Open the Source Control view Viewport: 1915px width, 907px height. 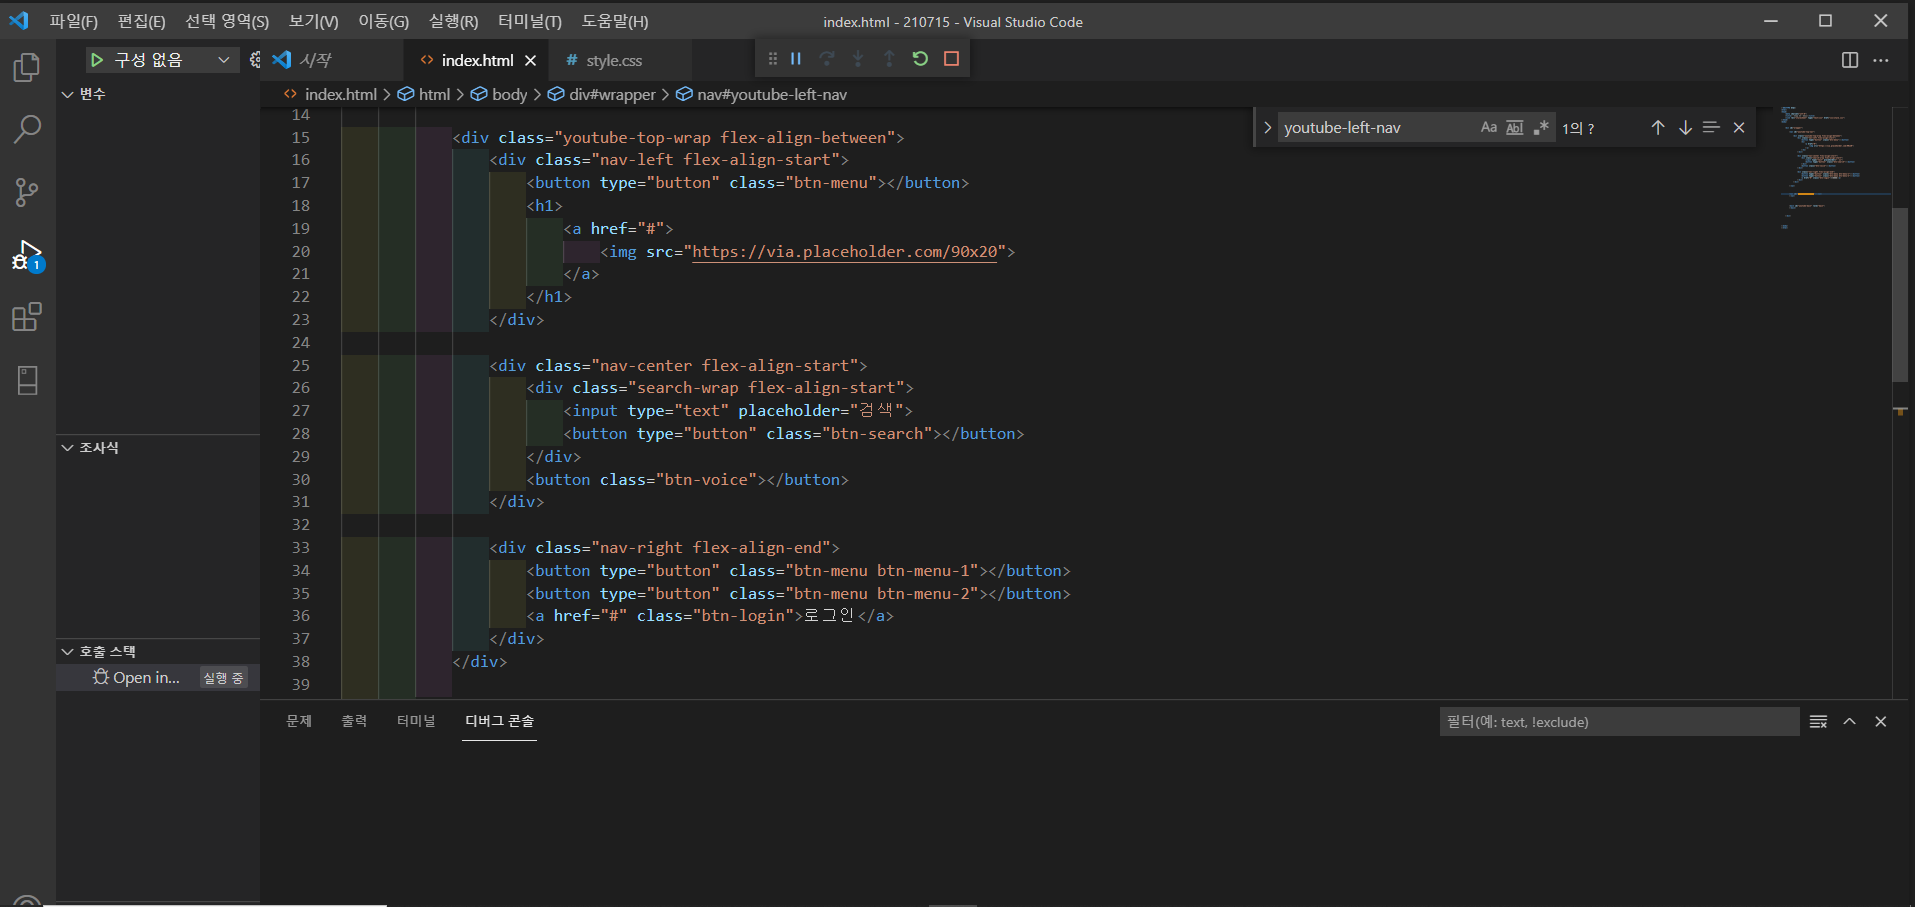tap(27, 192)
